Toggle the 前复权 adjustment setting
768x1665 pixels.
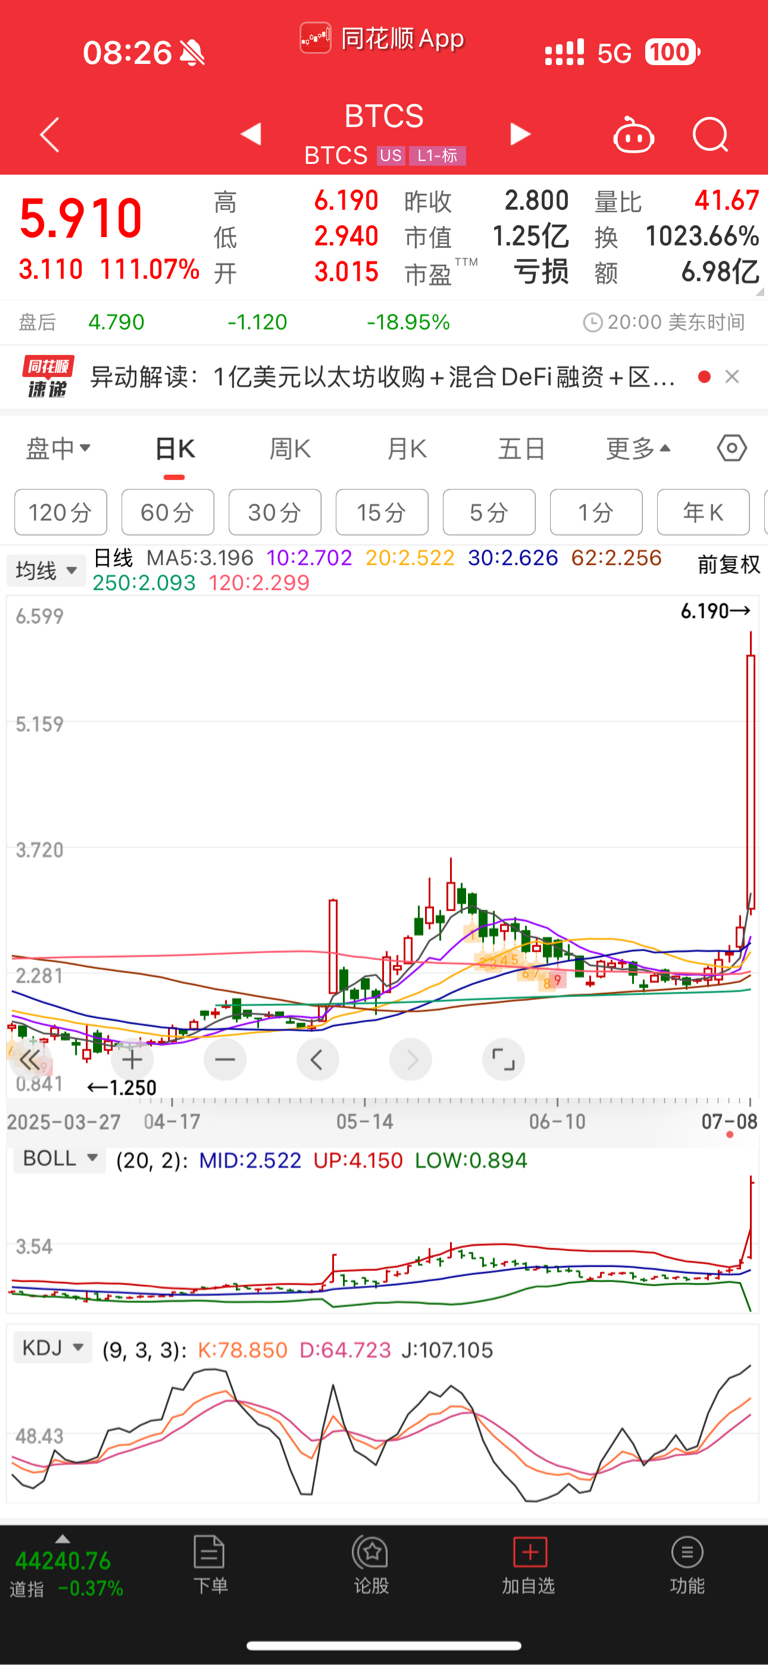point(729,565)
